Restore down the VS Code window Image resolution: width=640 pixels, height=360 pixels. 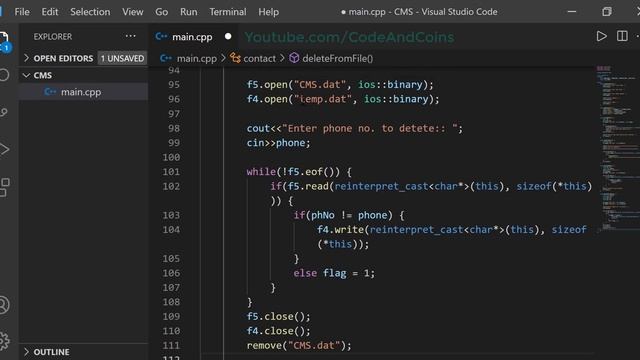pos(607,12)
